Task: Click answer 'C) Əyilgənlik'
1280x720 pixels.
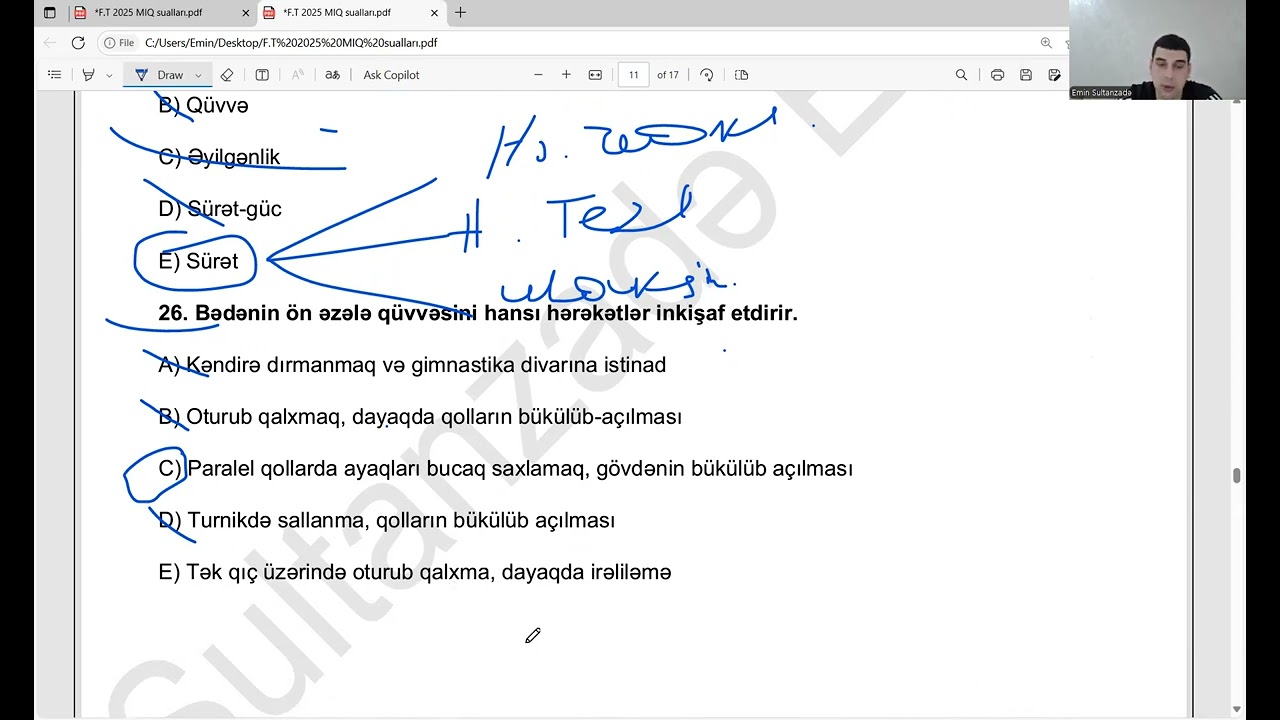Action: pyautogui.click(x=219, y=157)
